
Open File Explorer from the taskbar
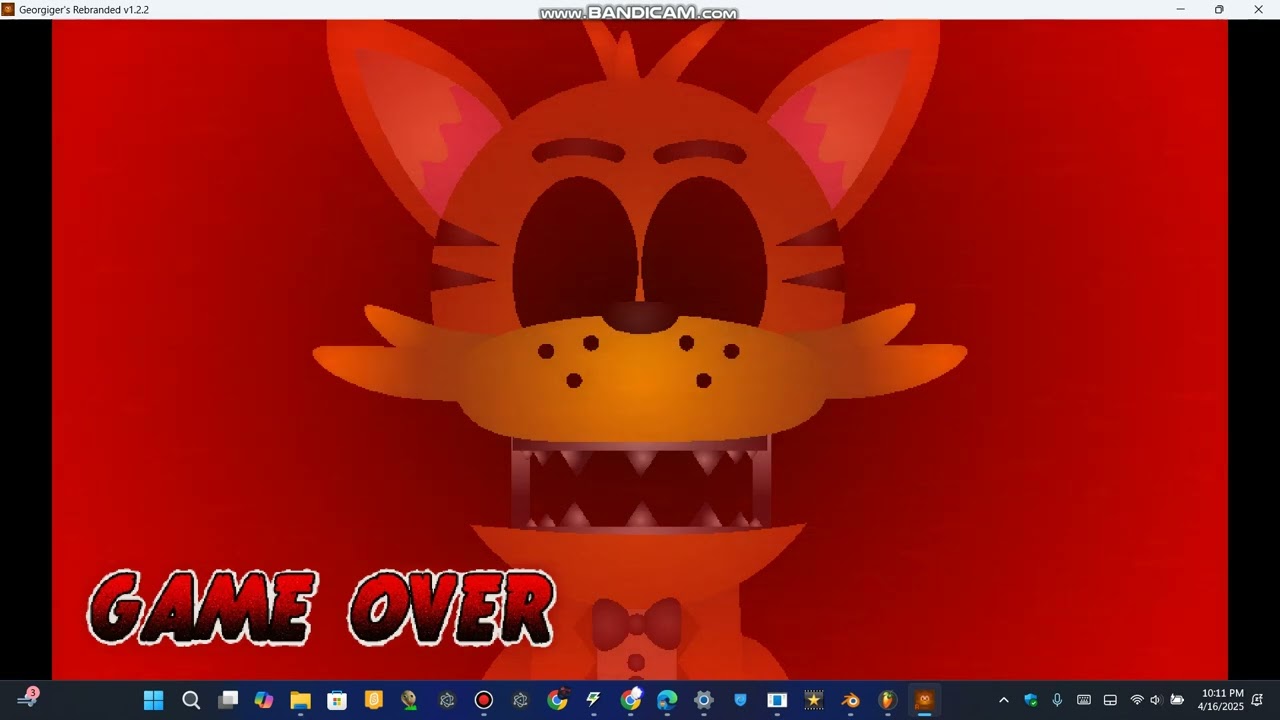[300, 700]
